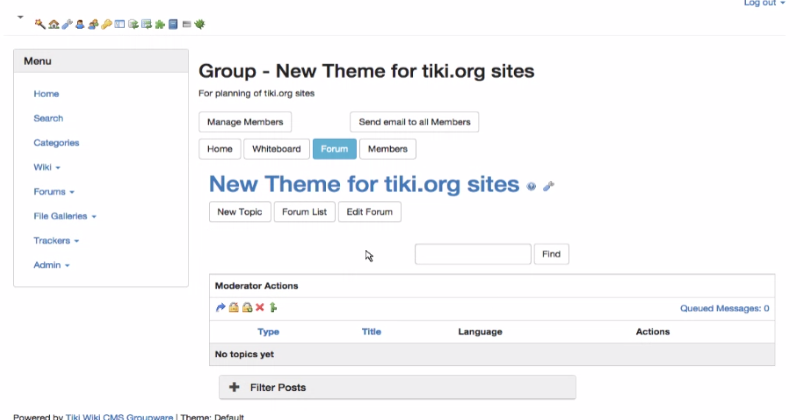Sort topics by the Title column
The image size is (800, 420).
[371, 332]
